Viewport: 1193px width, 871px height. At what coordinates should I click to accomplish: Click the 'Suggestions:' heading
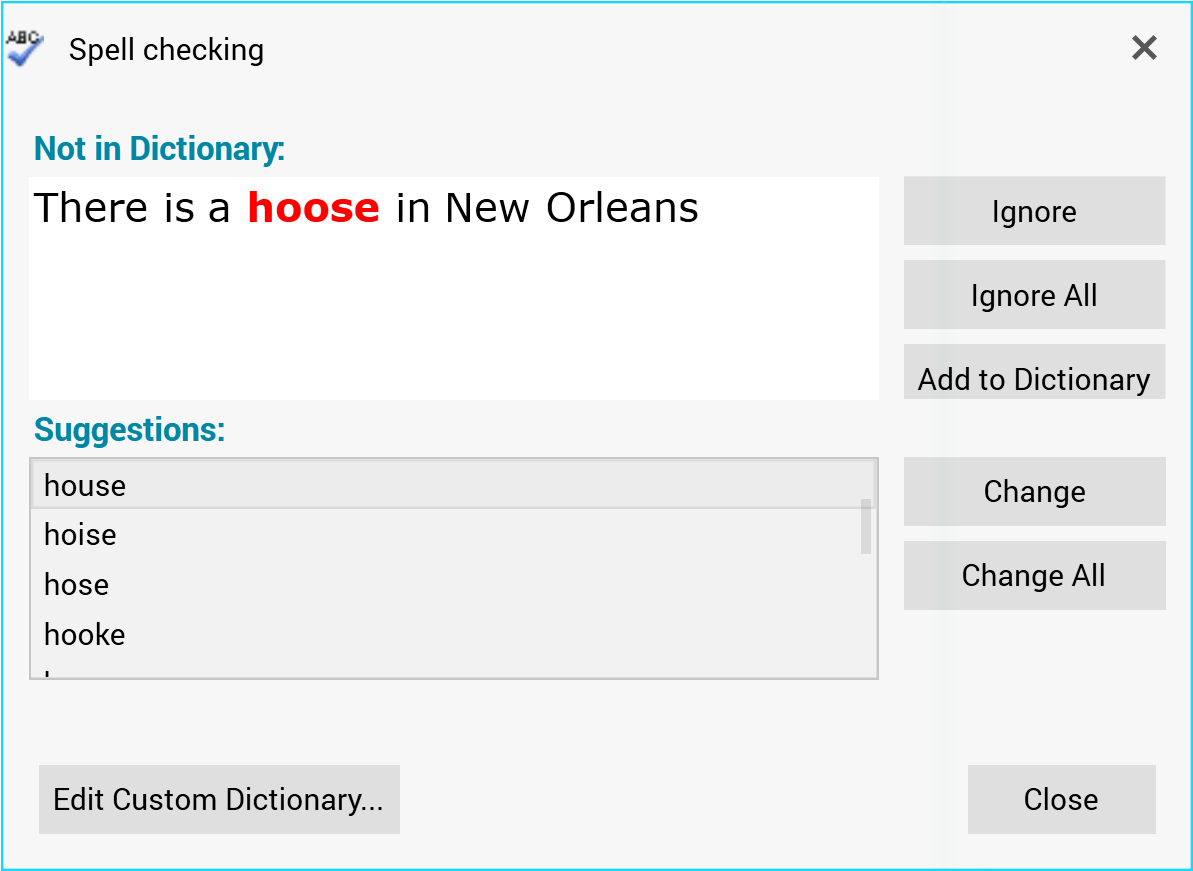pyautogui.click(x=130, y=430)
